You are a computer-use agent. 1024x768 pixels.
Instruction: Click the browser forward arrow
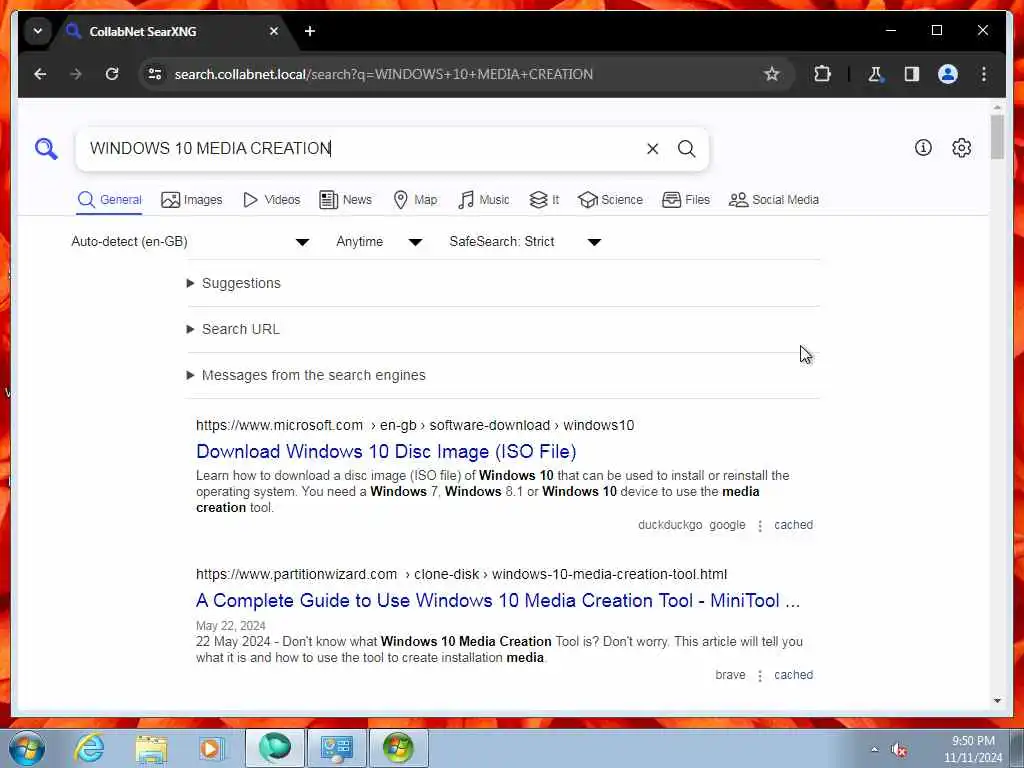point(76,74)
